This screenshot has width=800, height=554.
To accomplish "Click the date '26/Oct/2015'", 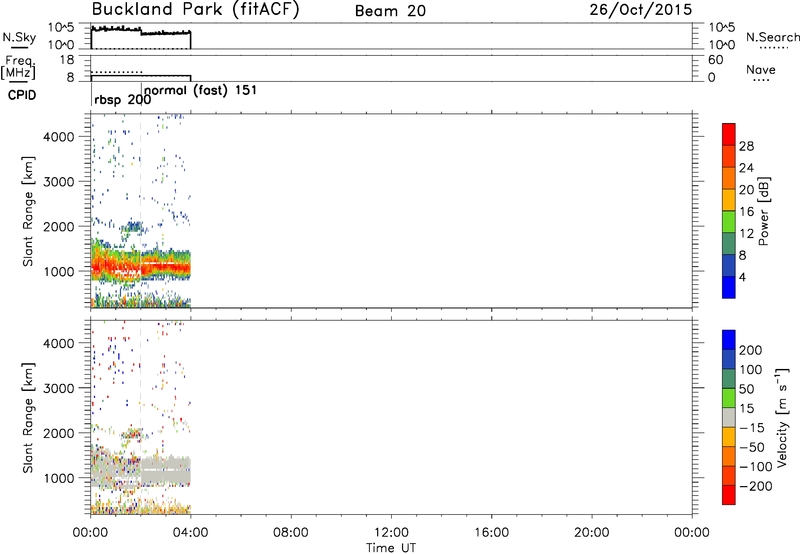I will pyautogui.click(x=641, y=10).
